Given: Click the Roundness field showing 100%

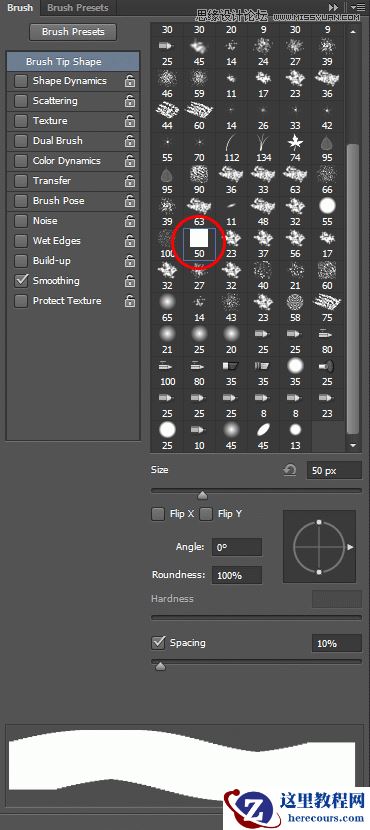Looking at the screenshot, I should [237, 575].
